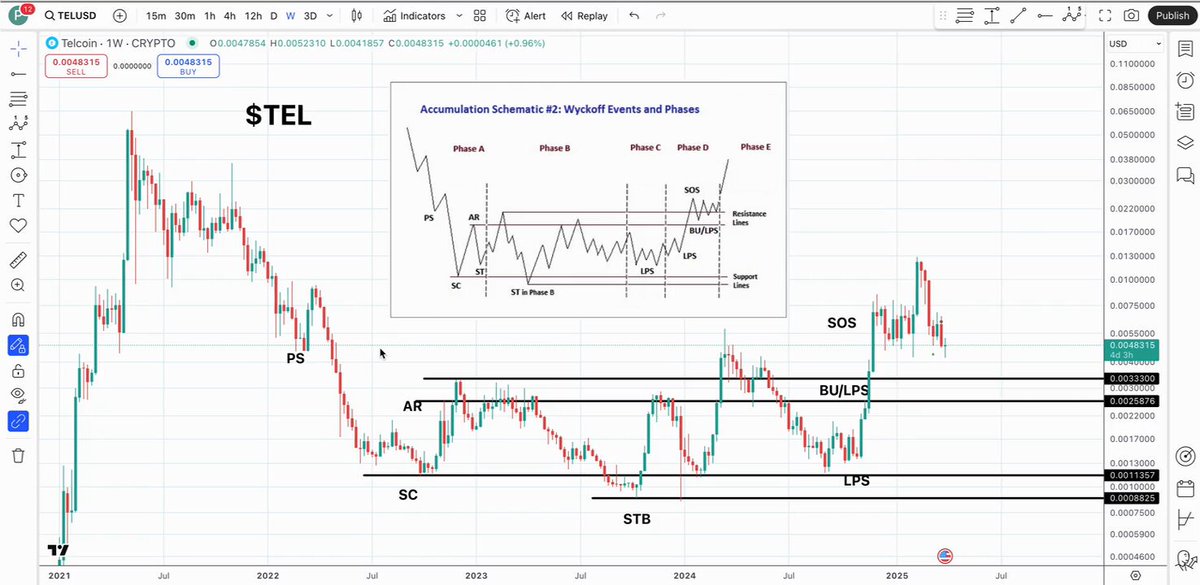
Task: Click the add symbol plus icon
Action: pyautogui.click(x=120, y=16)
